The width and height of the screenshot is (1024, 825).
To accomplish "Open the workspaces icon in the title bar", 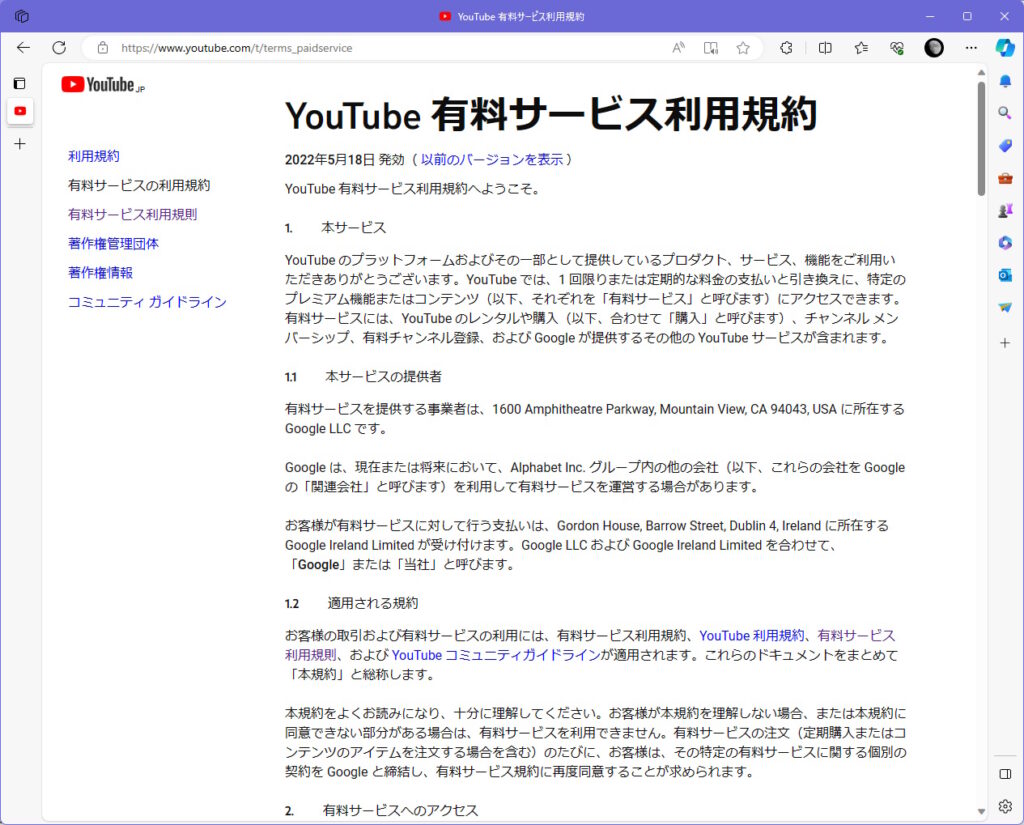I will [x=22, y=16].
